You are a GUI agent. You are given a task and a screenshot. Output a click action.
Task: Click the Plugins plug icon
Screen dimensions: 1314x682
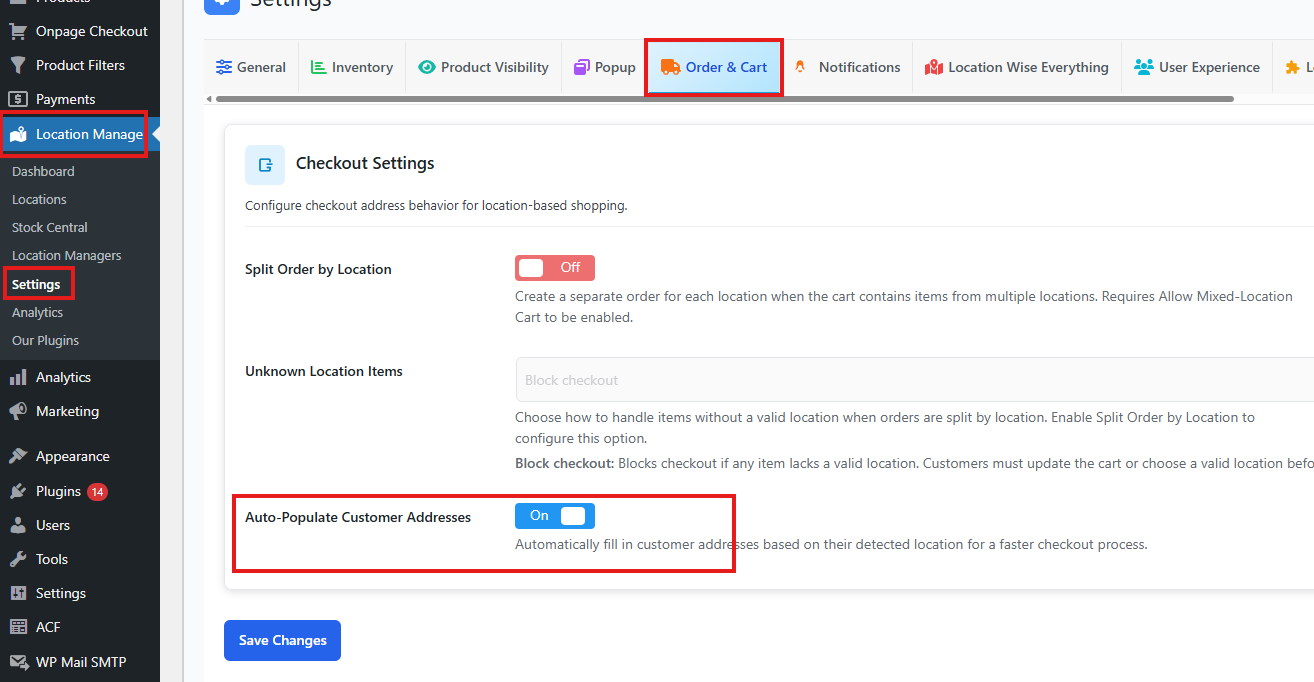click(x=18, y=491)
